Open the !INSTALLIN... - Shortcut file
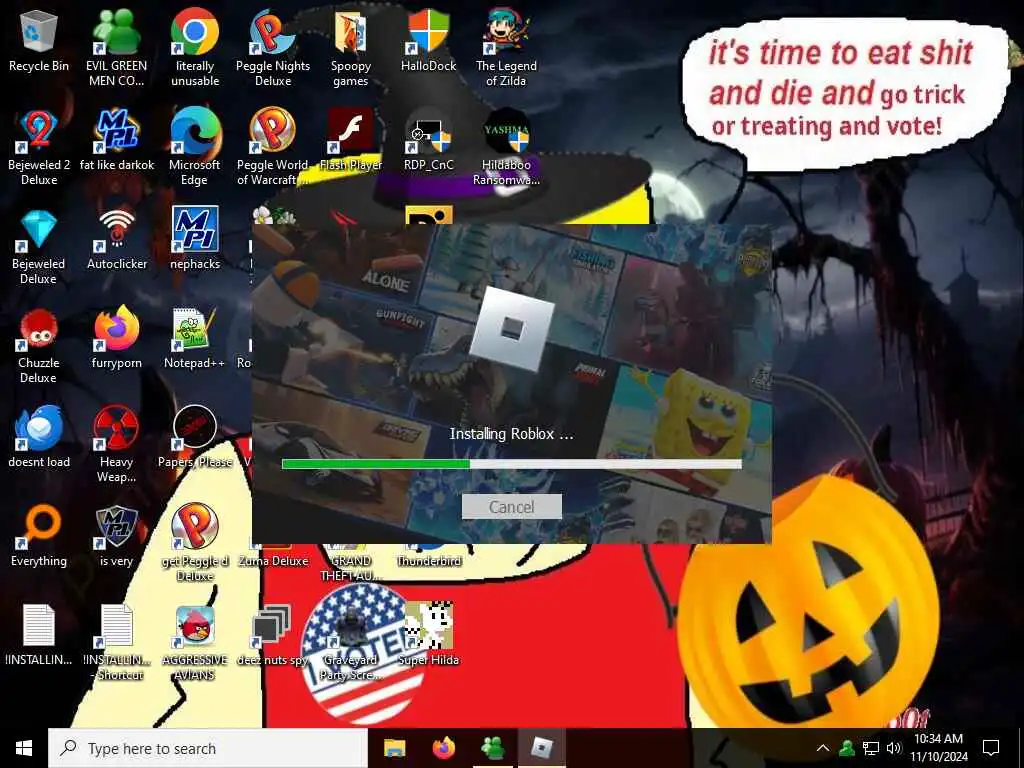This screenshot has height=768, width=1024. tap(116, 641)
